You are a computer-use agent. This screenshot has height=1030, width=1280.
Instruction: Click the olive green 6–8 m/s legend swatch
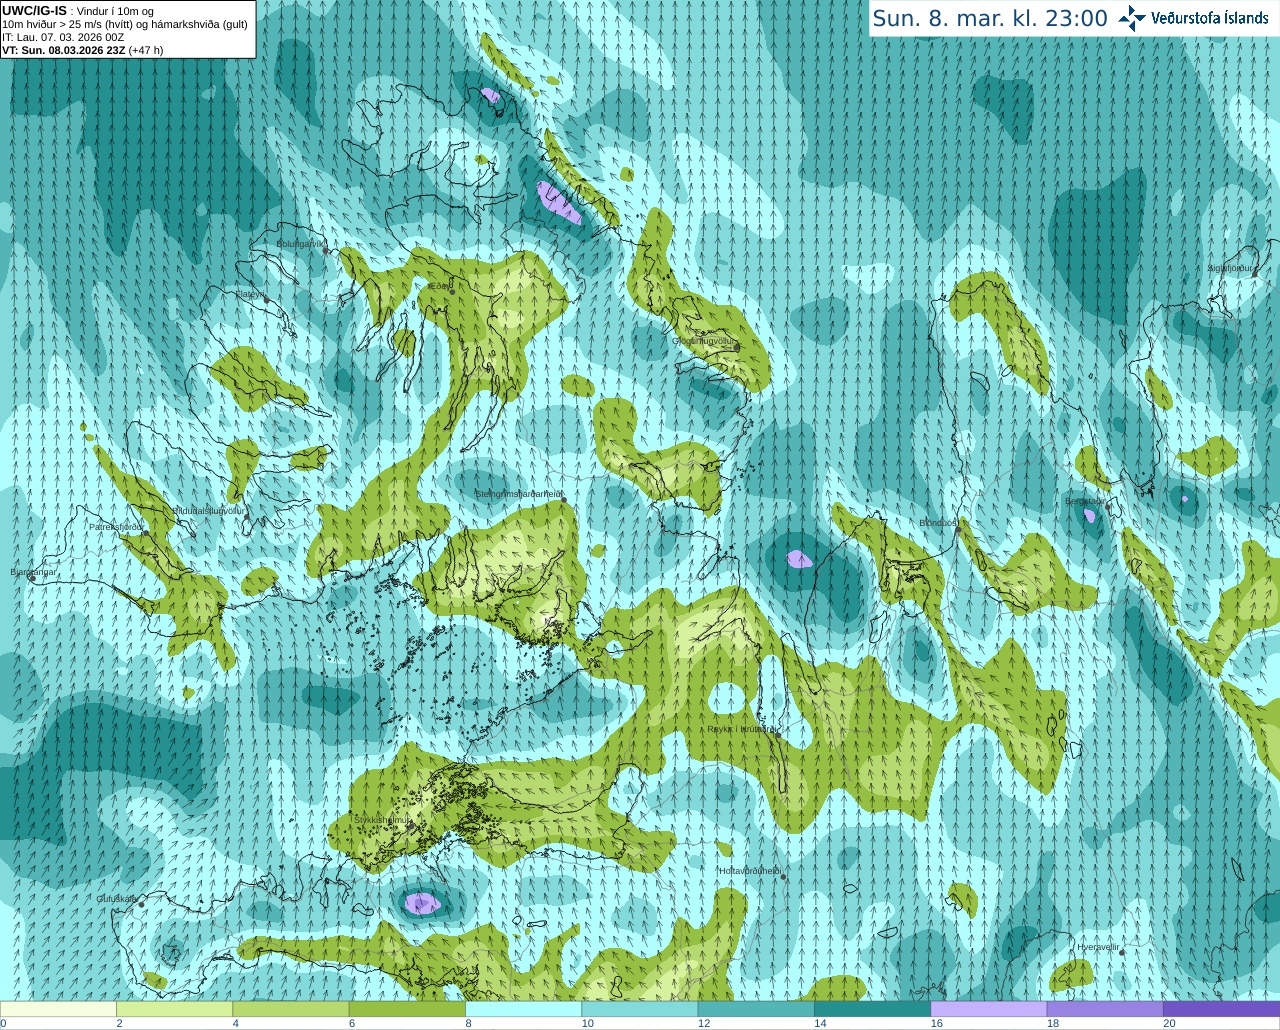click(407, 1009)
